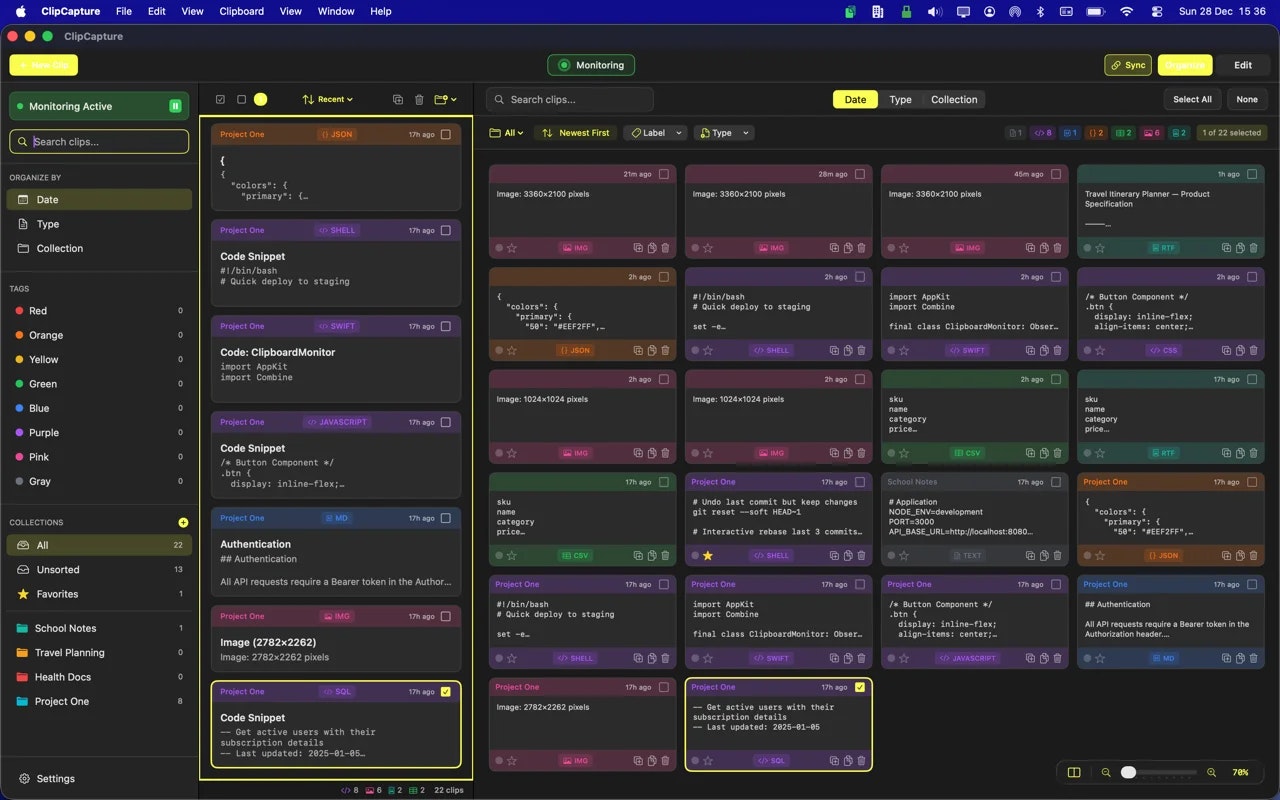
Task: Open the duplicate clips icon in list toolbar
Action: tap(397, 99)
